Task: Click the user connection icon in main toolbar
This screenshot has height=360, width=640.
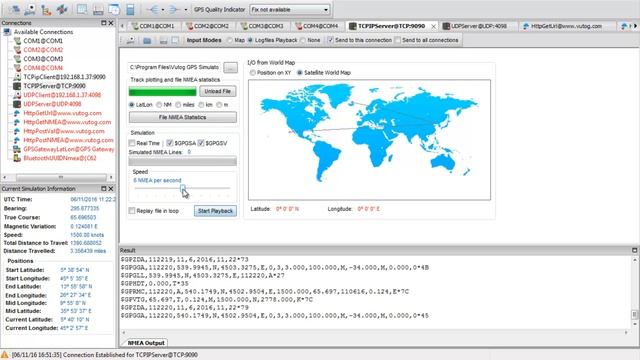Action: point(30,9)
